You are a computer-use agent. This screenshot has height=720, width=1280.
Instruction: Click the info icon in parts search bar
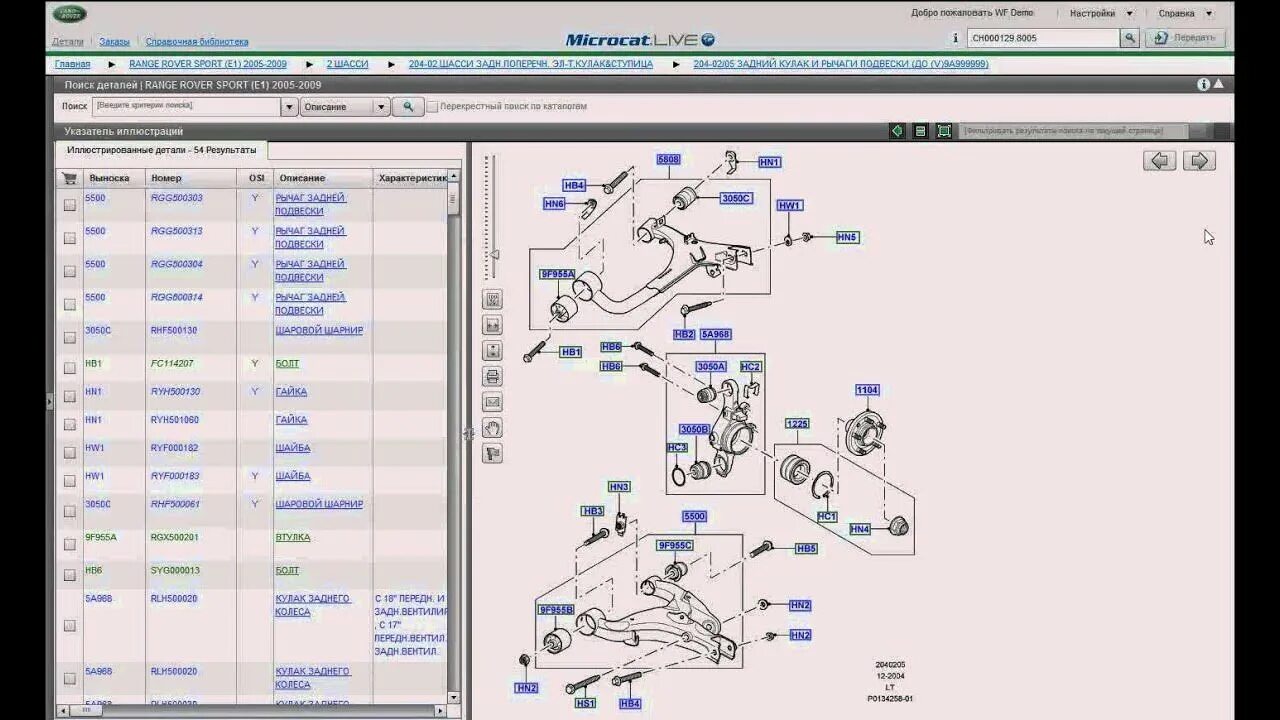click(x=1204, y=85)
